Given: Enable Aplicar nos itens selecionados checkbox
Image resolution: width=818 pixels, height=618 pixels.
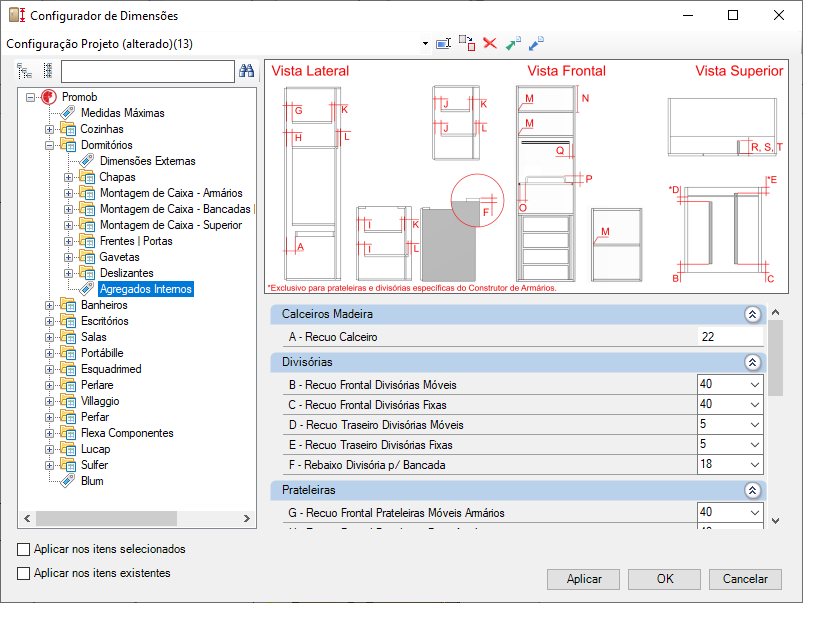Looking at the screenshot, I should coord(23,549).
